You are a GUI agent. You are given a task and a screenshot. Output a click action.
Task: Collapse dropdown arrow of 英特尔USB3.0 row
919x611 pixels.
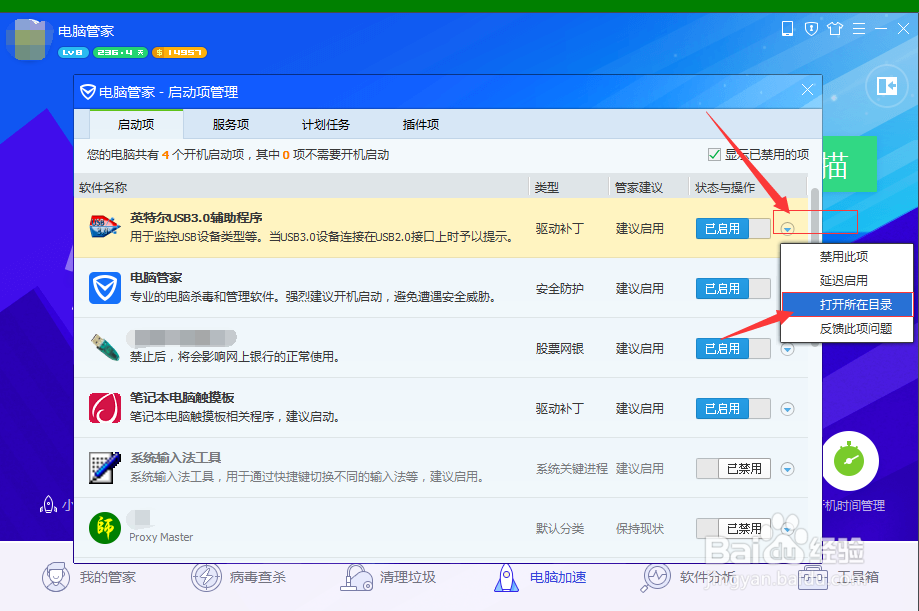pos(787,229)
